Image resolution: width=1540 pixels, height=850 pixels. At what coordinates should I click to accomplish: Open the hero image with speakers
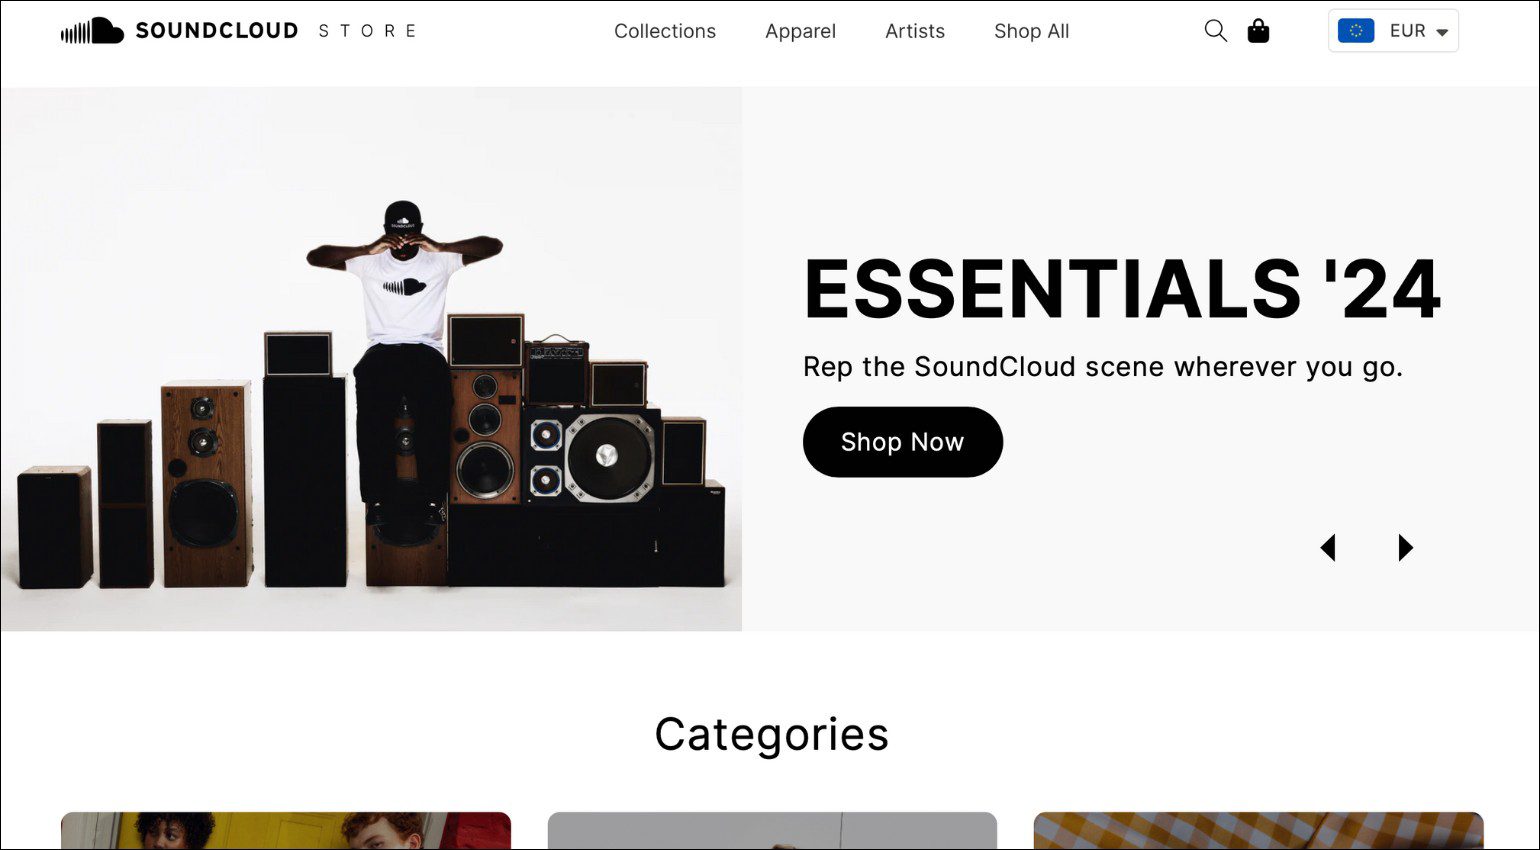click(x=371, y=359)
